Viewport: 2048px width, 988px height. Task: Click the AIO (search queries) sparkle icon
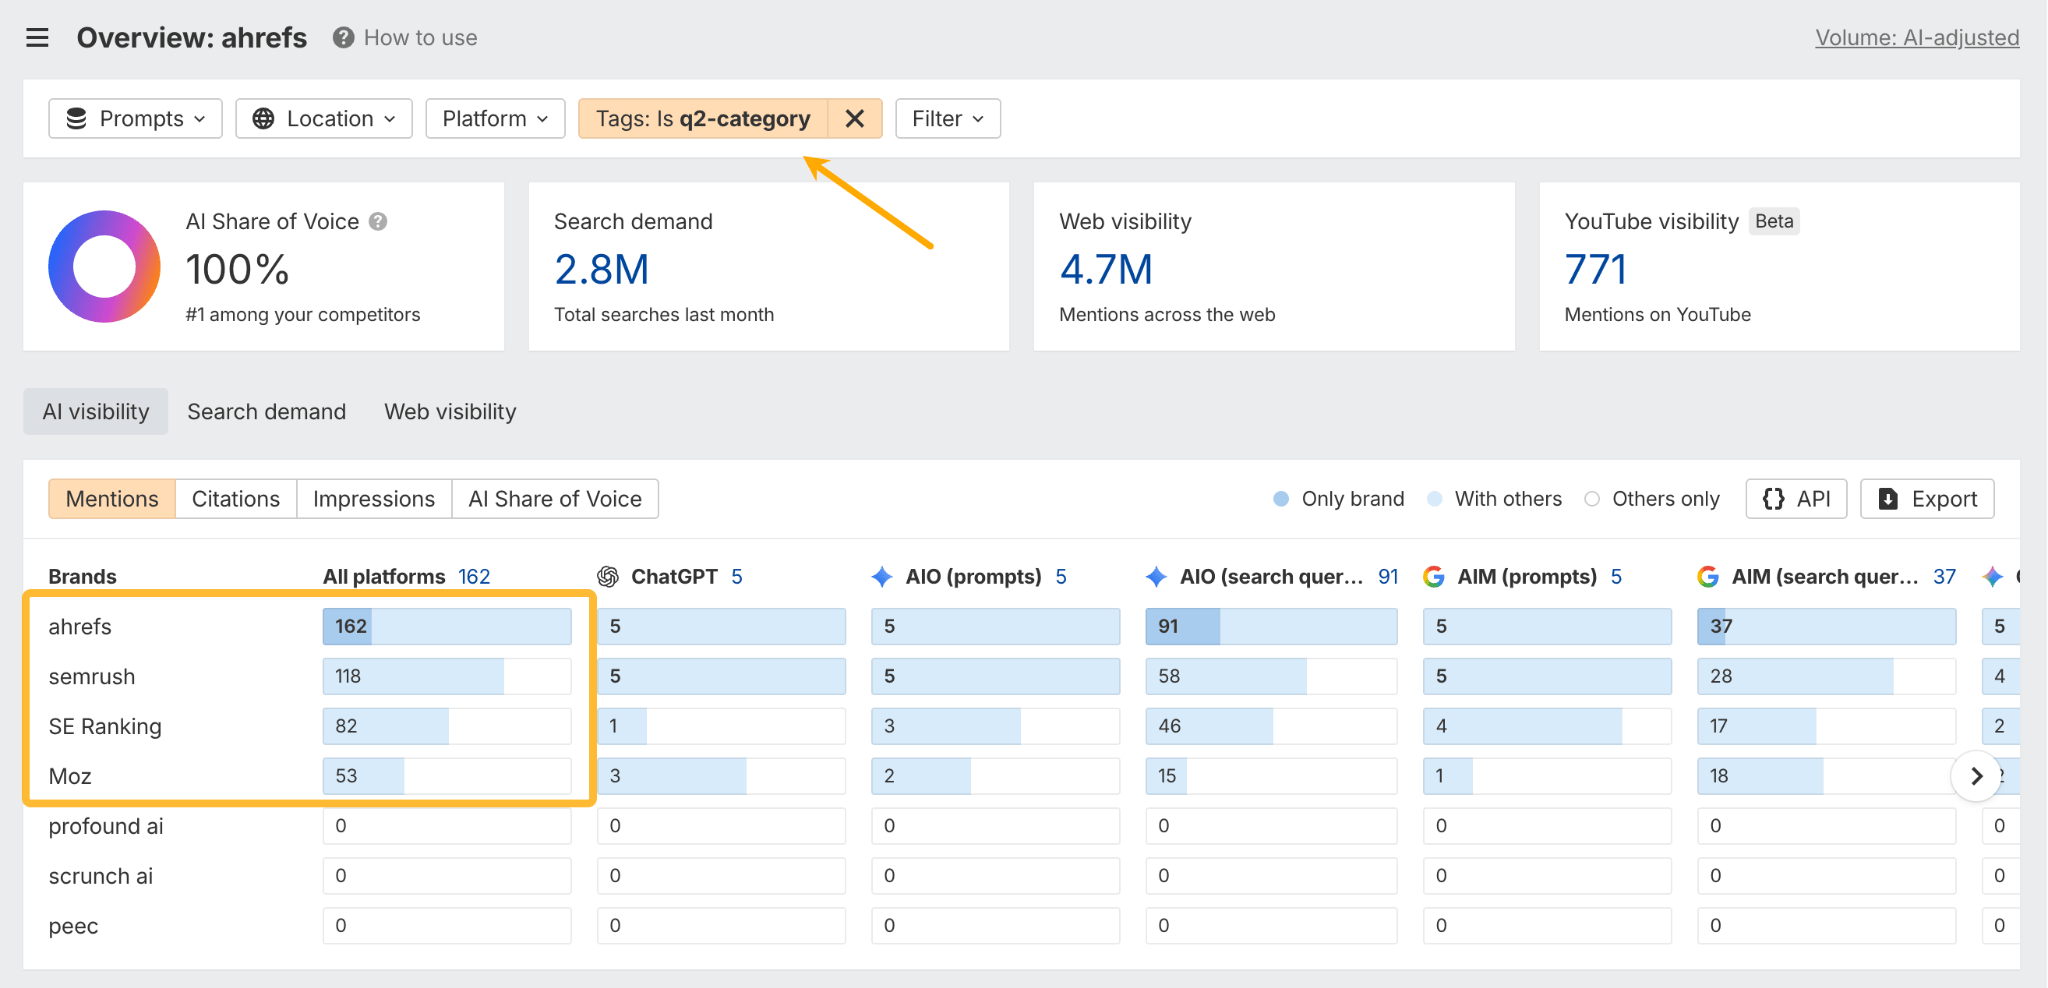1156,577
